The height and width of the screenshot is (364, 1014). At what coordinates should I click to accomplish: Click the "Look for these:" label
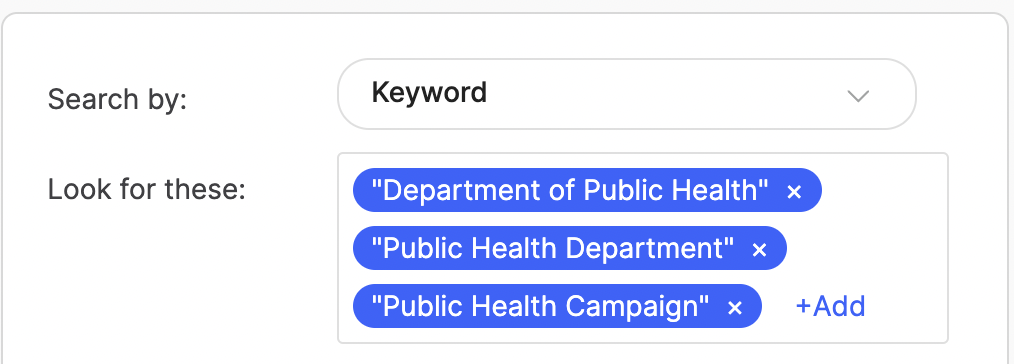(147, 189)
